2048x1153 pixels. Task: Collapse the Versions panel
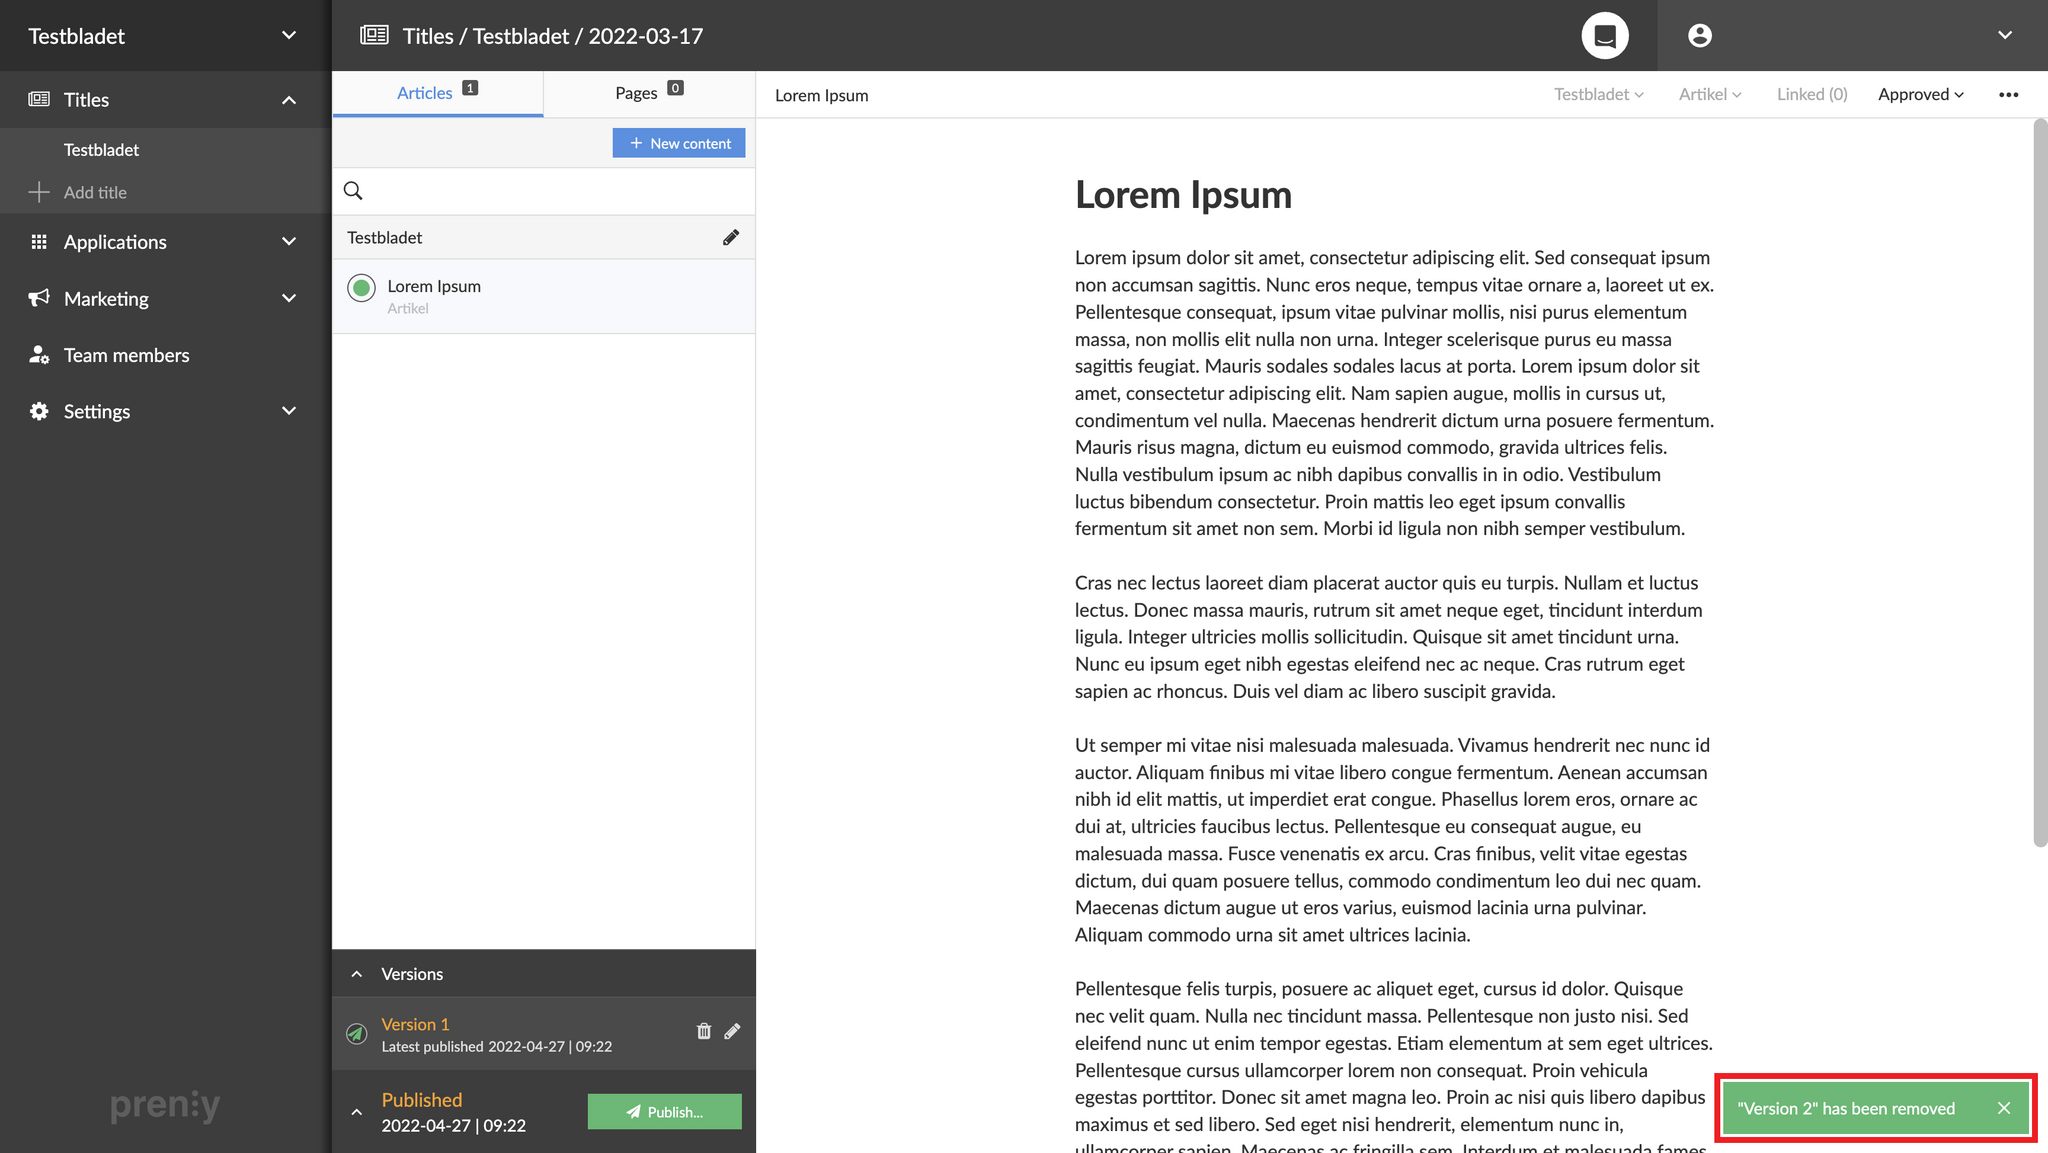coord(357,974)
